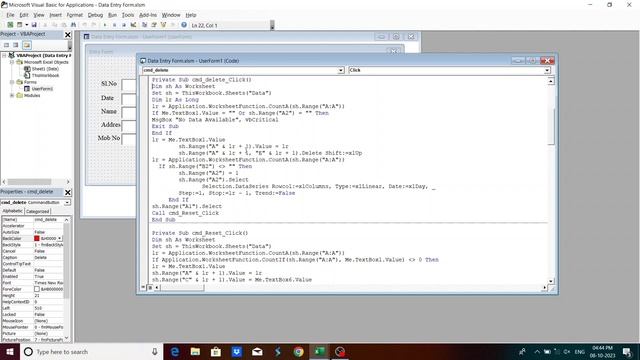Run the Sub with the play icon
Screen dimensions: 640x360
pos(105,25)
